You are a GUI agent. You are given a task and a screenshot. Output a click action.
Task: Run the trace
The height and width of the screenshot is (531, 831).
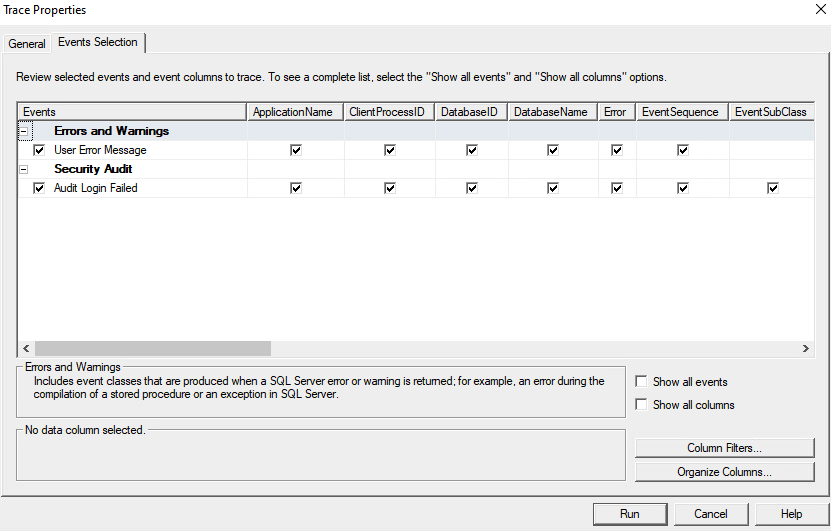(x=629, y=514)
